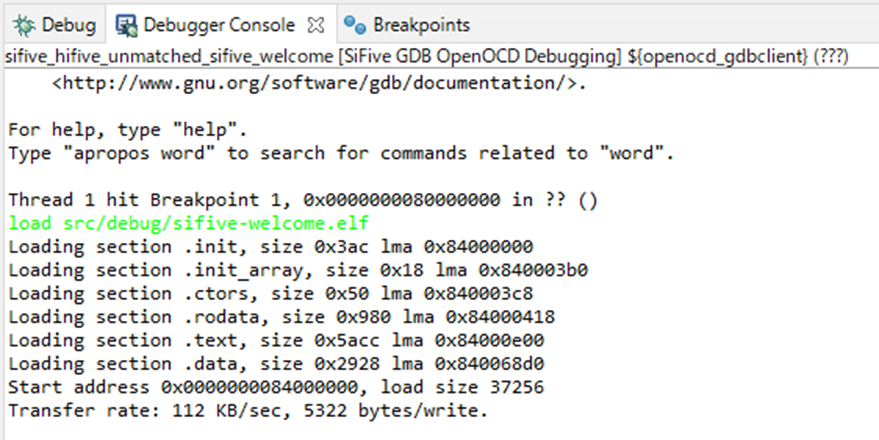This screenshot has height=440, width=879.
Task: Click the 'For help, type "help"' line
Action: pyautogui.click(x=128, y=130)
